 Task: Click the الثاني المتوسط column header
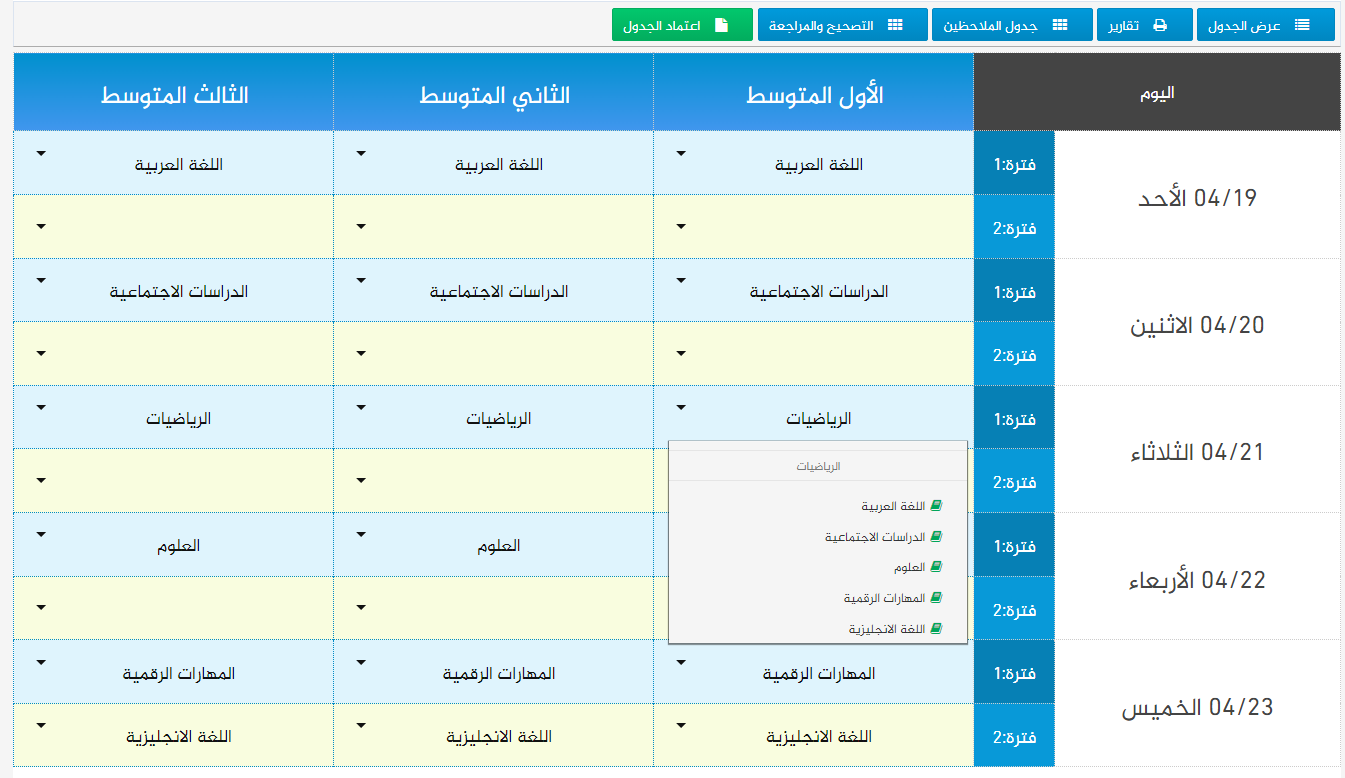[x=493, y=96]
